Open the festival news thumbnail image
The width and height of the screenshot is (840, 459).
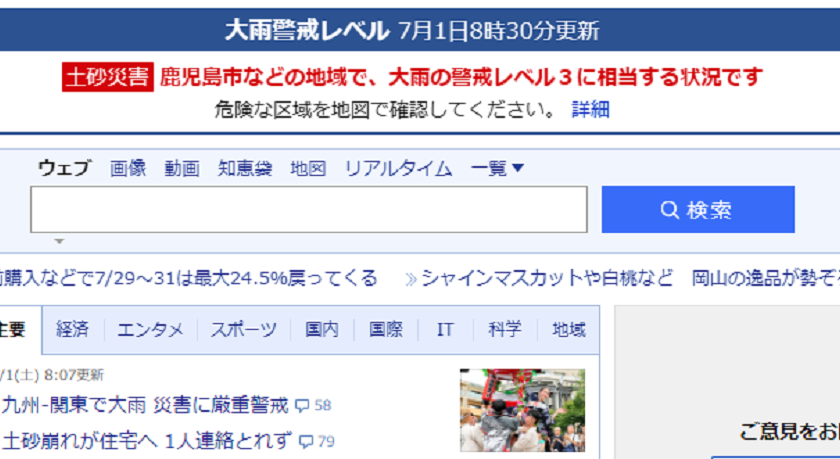point(522,410)
